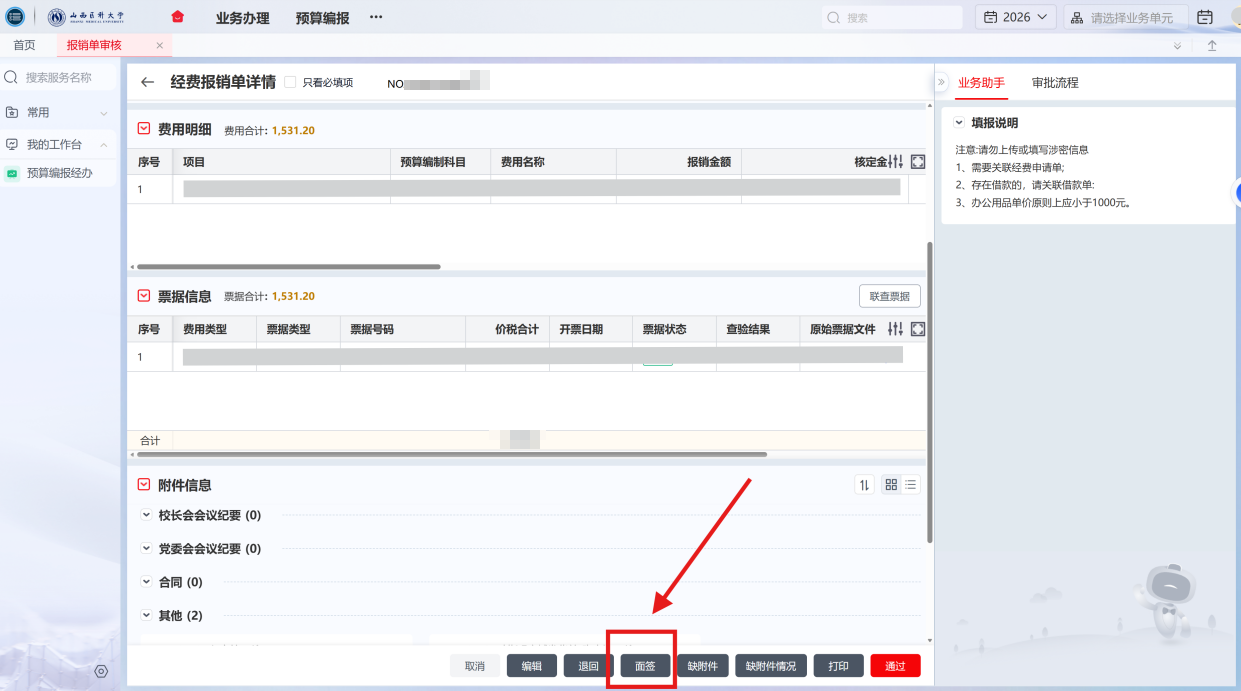The width and height of the screenshot is (1241, 691).
Task: Switch to the 审批流程 tab
Action: (1055, 83)
